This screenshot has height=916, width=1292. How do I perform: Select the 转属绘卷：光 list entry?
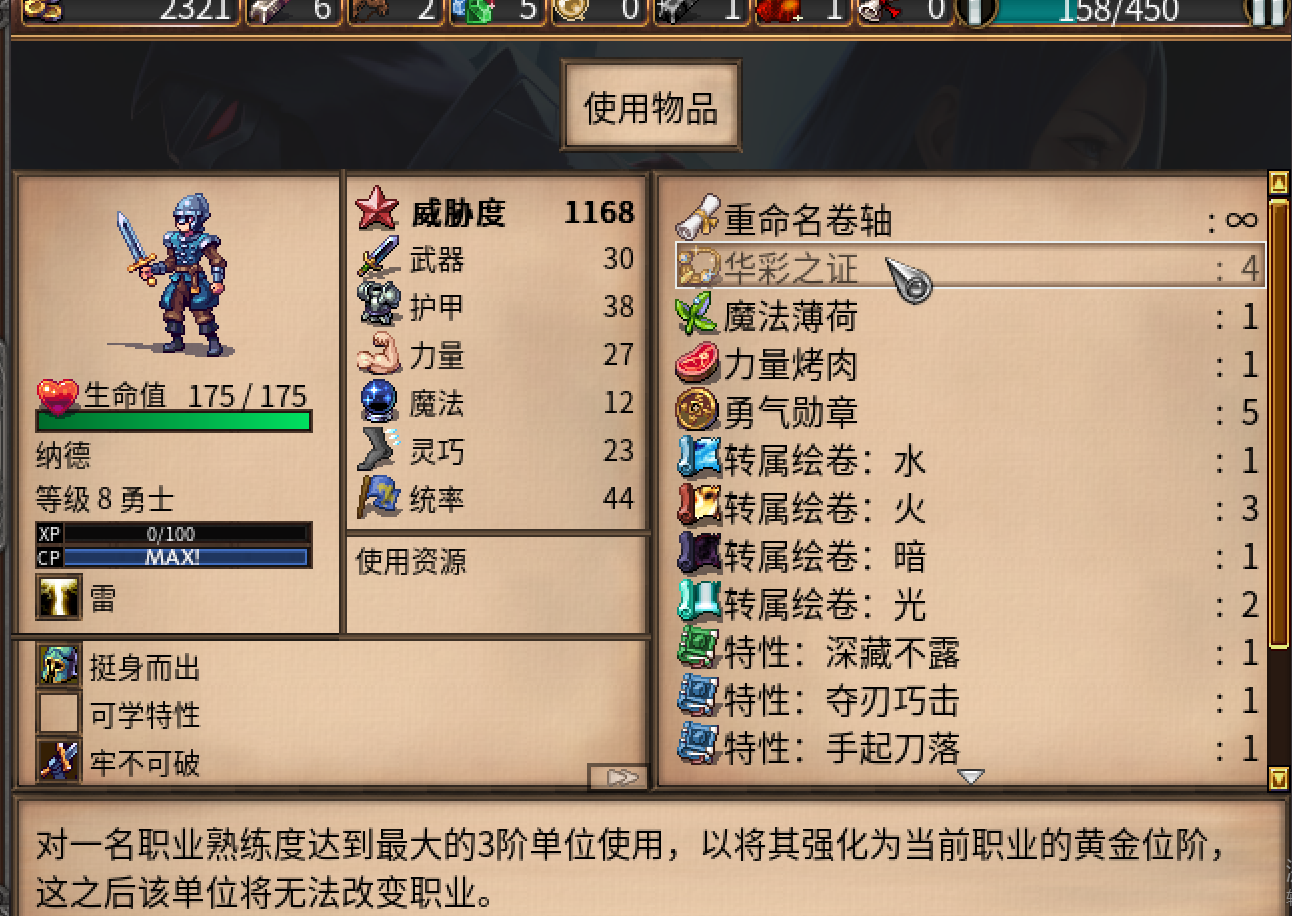point(970,603)
